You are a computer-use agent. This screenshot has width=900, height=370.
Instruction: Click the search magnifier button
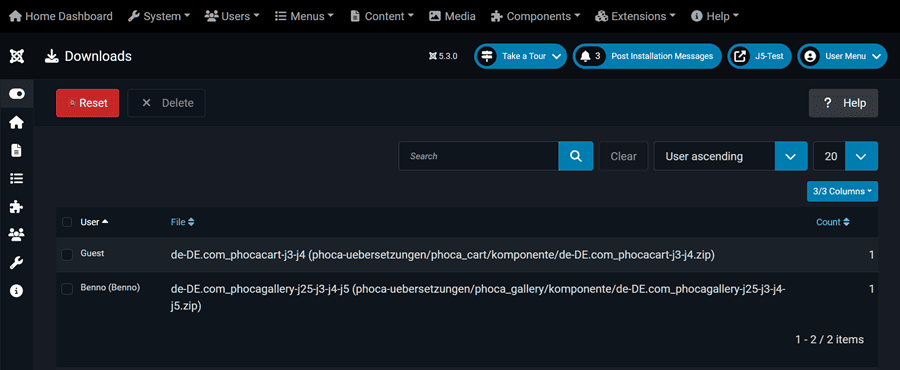click(x=576, y=156)
